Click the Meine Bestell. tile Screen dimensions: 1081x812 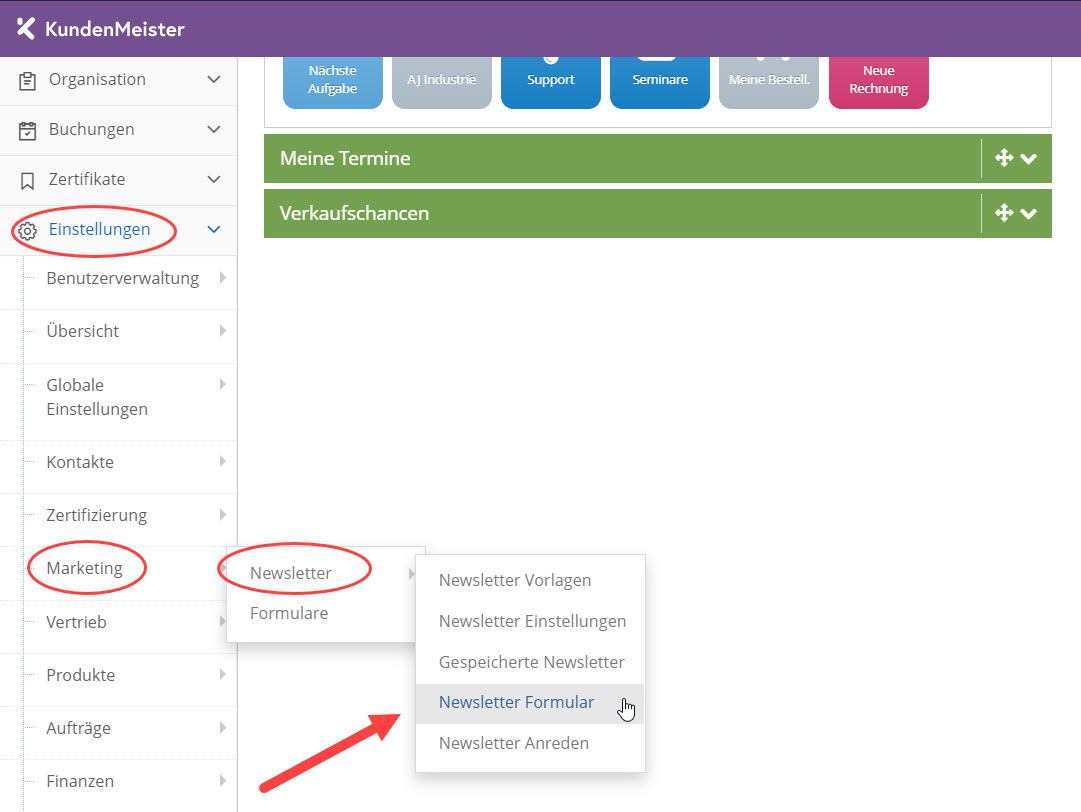(769, 83)
